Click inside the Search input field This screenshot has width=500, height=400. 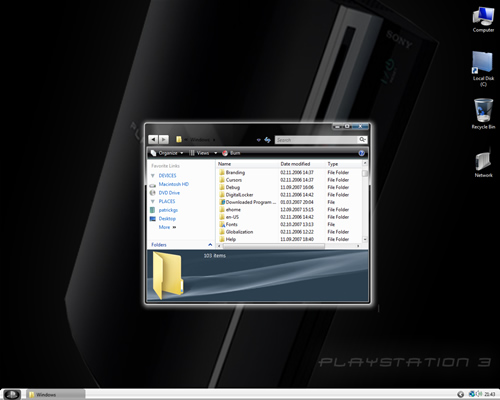click(316, 140)
